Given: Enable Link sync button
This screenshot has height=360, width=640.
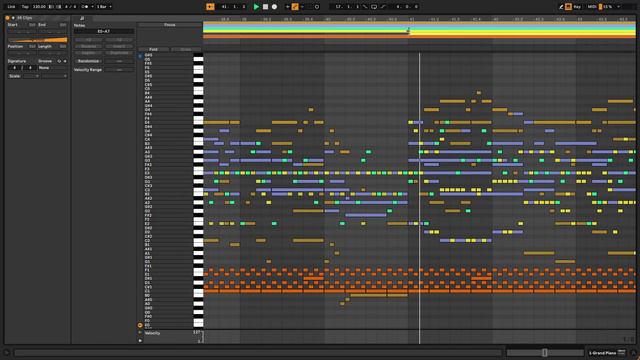Looking at the screenshot, I should click(x=11, y=7).
